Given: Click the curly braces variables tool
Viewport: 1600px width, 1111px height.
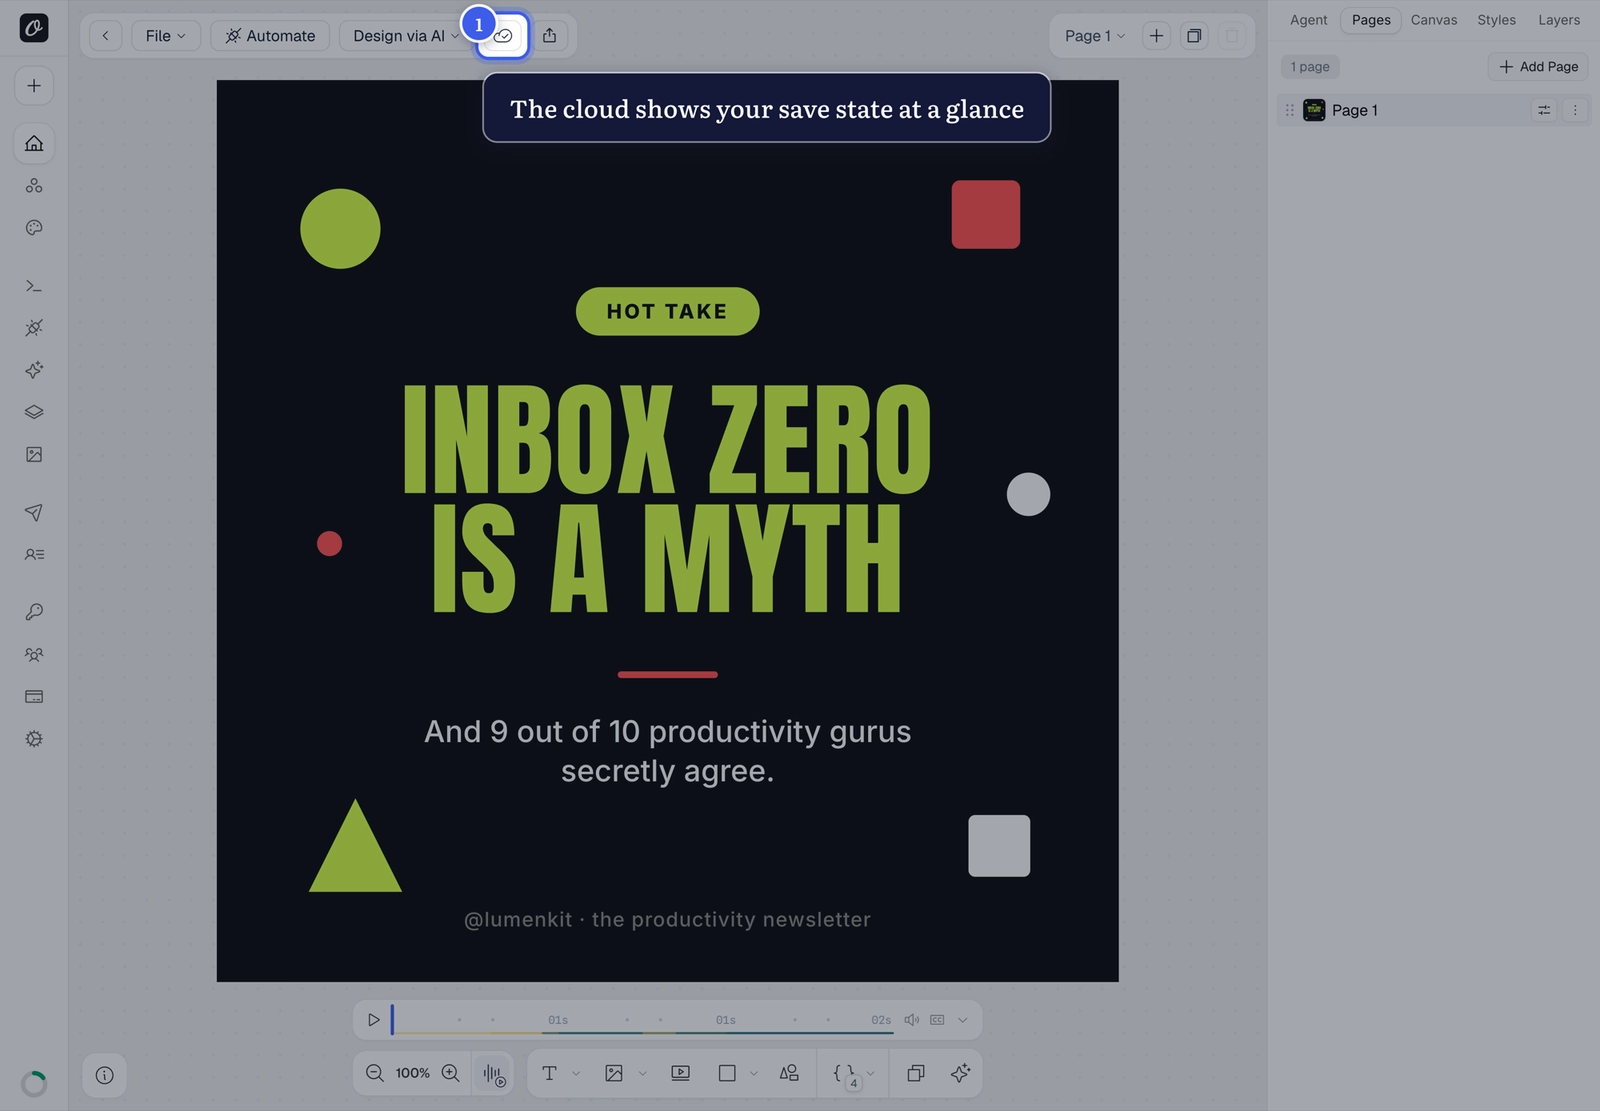Looking at the screenshot, I should (x=845, y=1073).
